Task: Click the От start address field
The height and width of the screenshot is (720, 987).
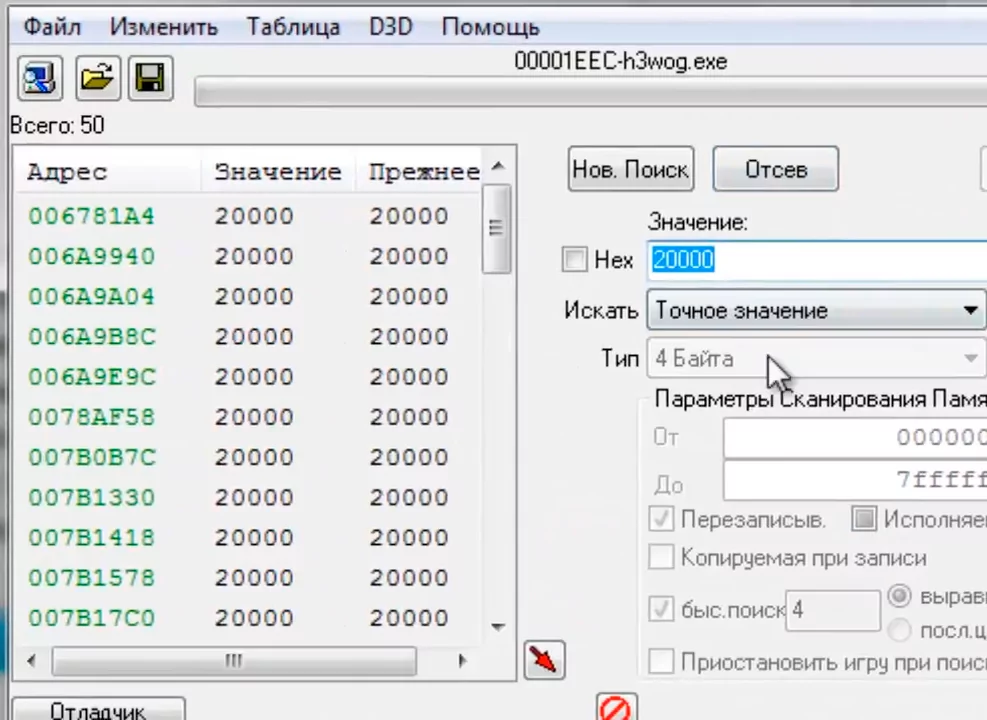Action: point(855,437)
